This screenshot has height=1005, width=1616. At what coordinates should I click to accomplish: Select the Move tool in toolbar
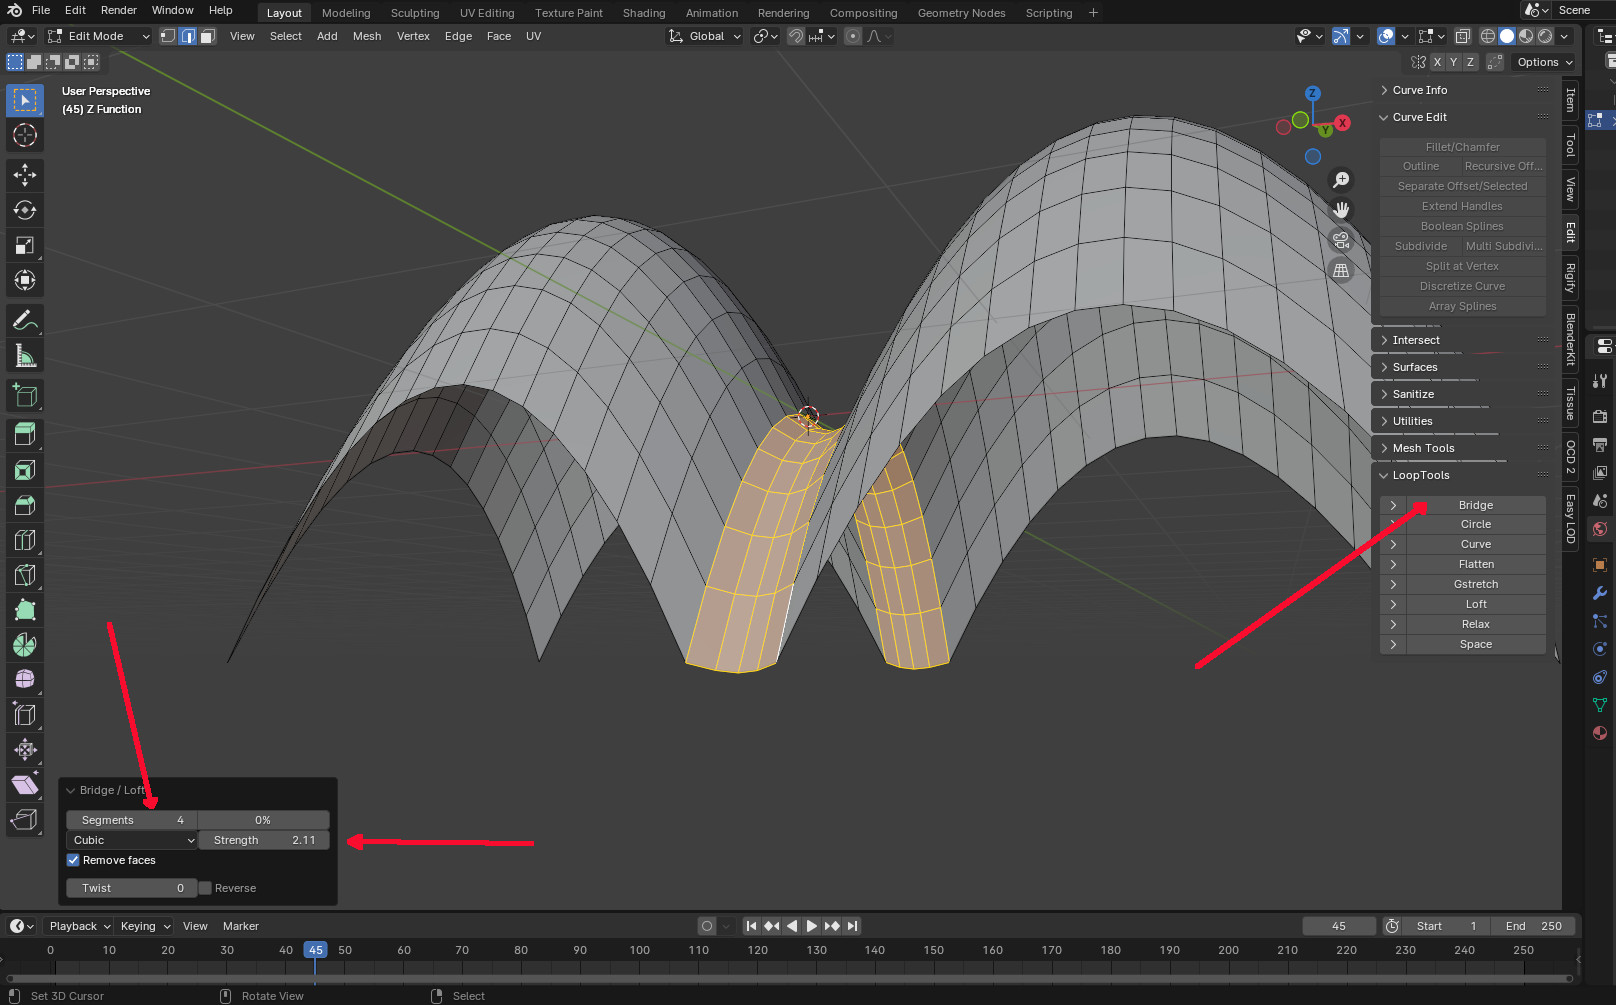[25, 175]
